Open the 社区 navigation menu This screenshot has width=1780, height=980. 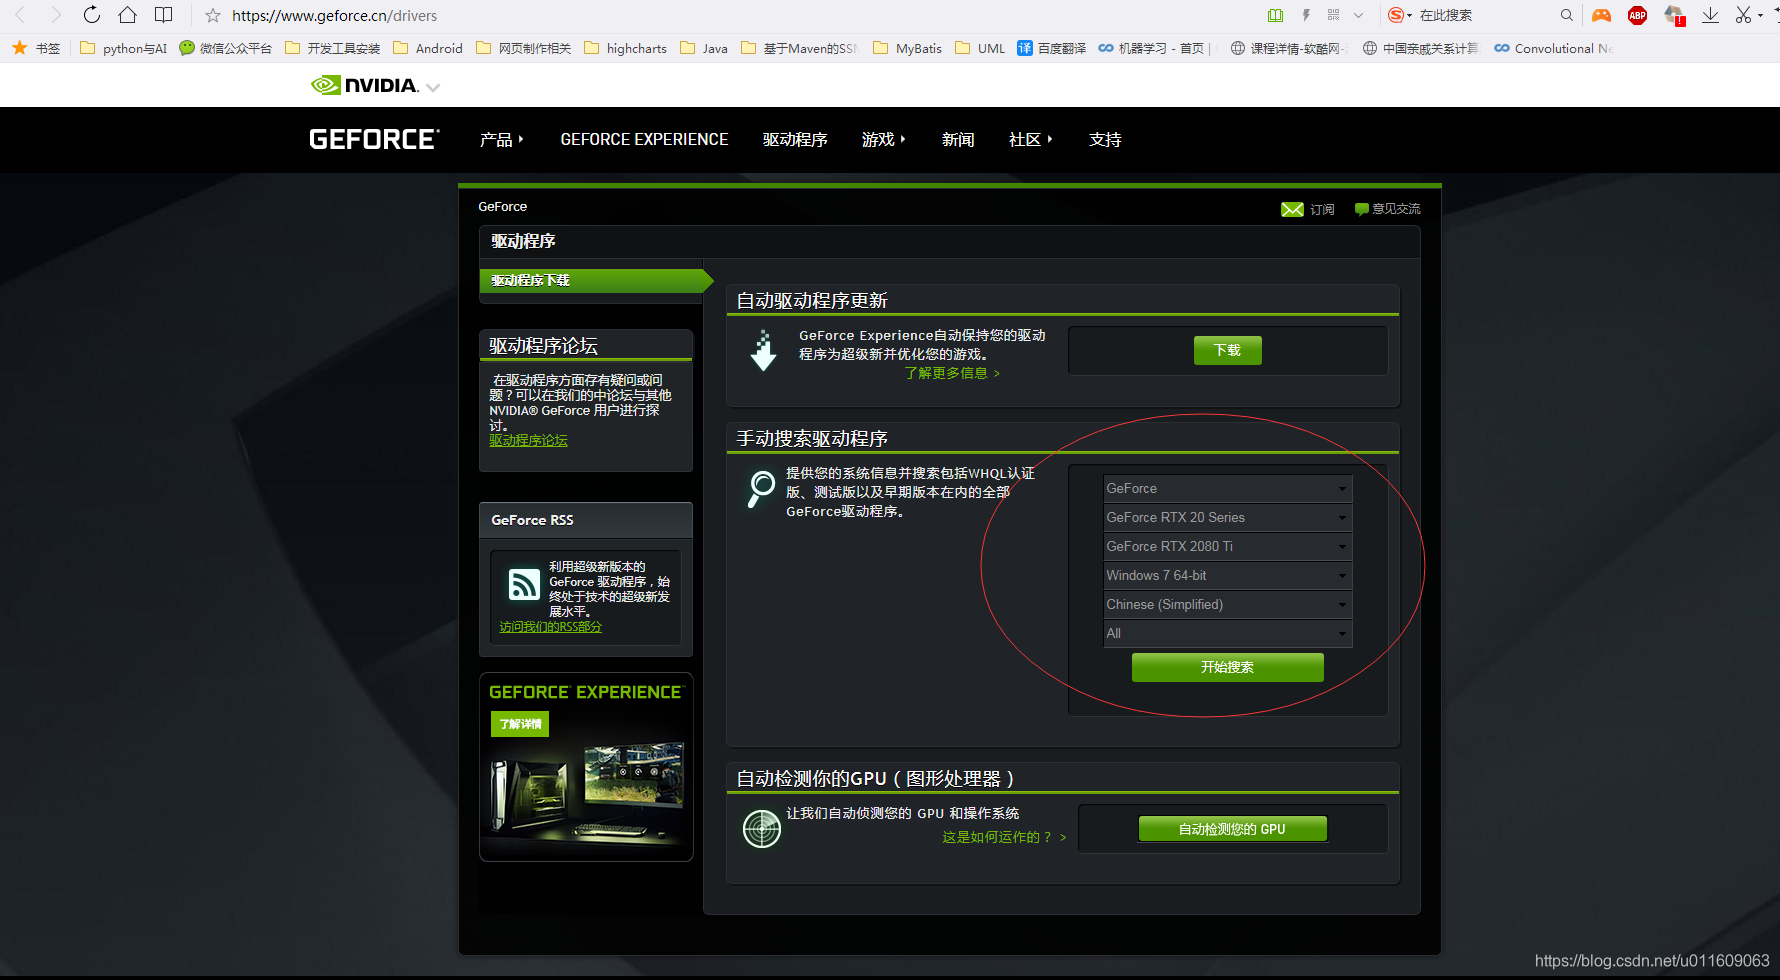click(1030, 140)
